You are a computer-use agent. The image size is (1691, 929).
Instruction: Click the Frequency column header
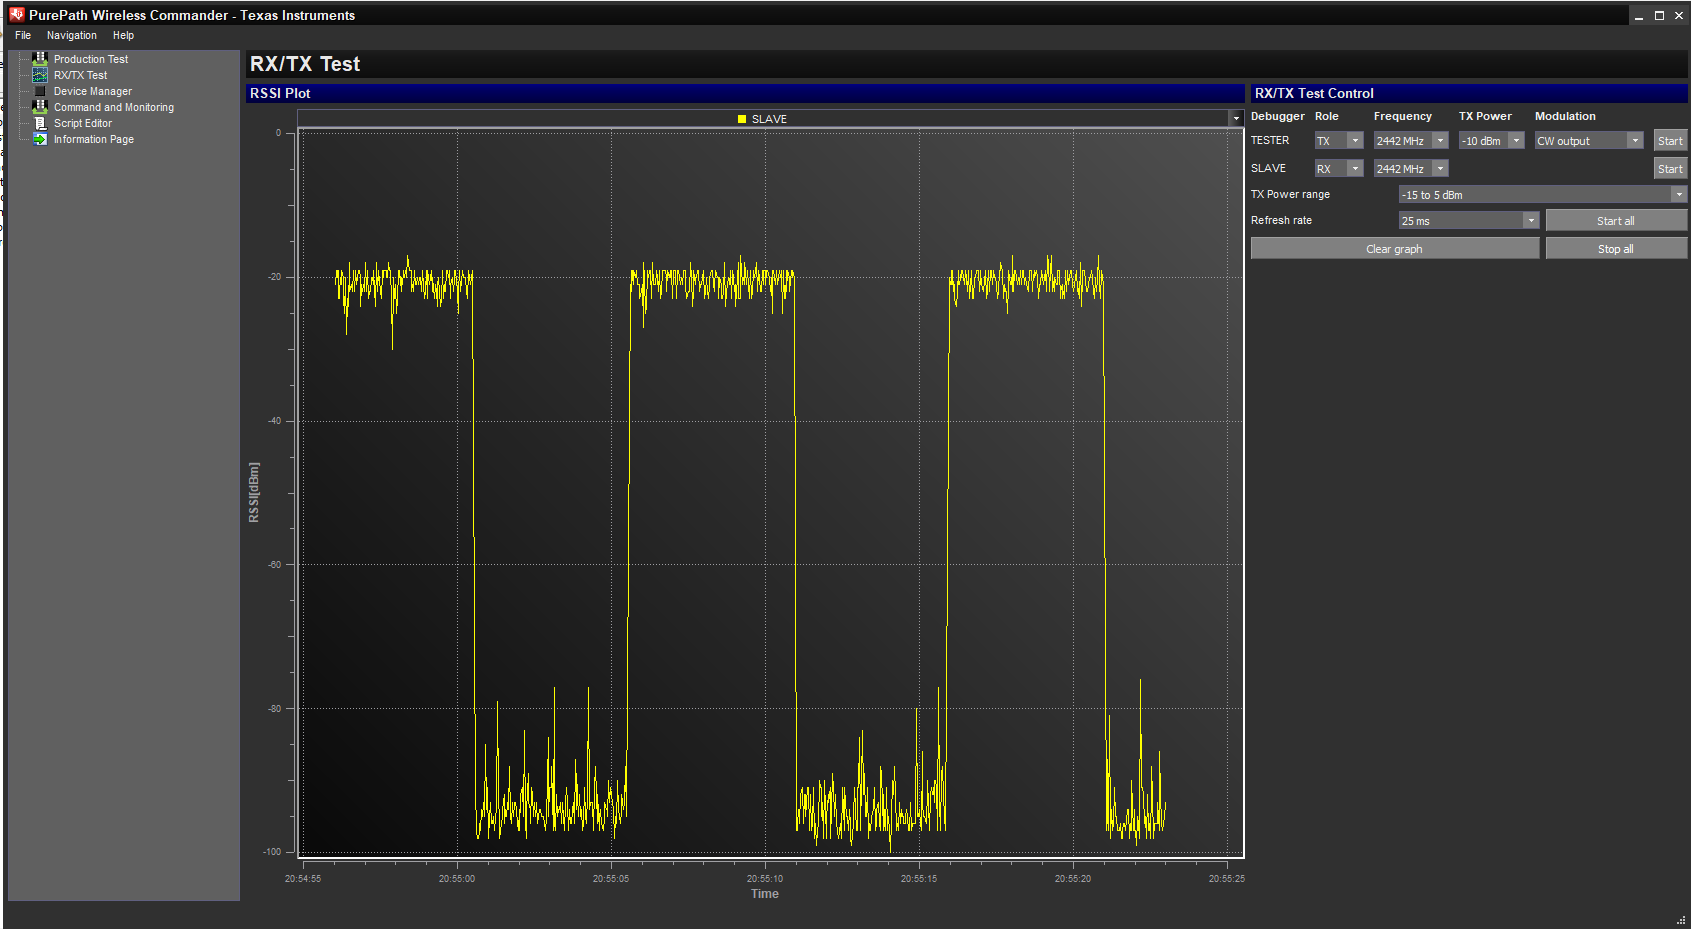(1403, 116)
